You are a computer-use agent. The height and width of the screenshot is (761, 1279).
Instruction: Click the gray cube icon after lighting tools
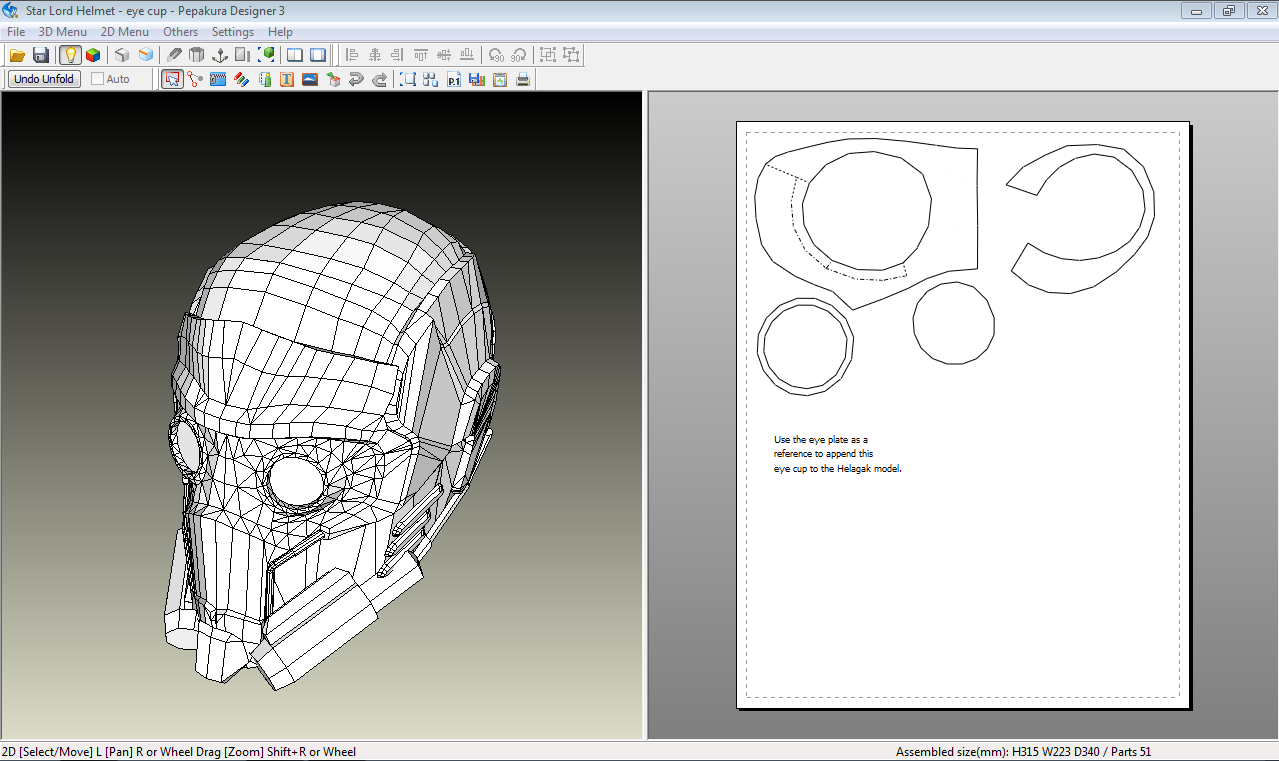122,55
